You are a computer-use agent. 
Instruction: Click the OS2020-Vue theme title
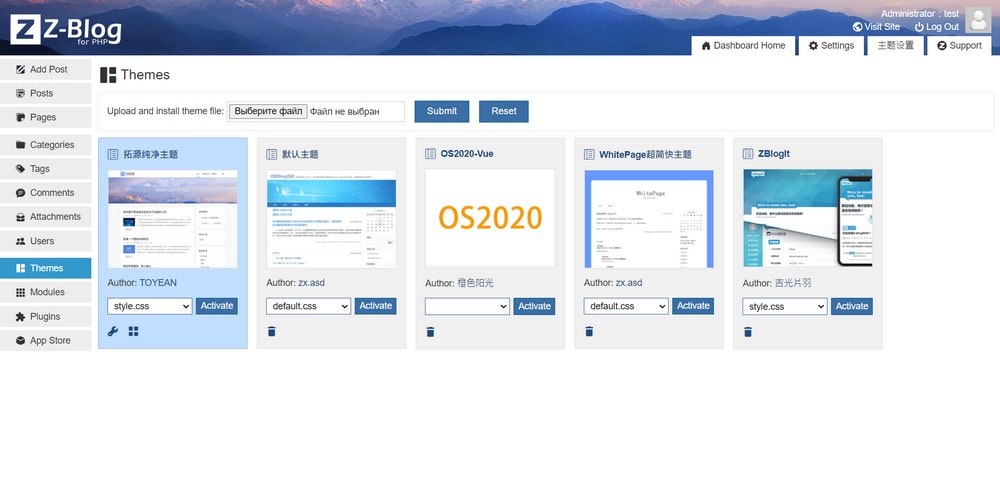point(467,154)
